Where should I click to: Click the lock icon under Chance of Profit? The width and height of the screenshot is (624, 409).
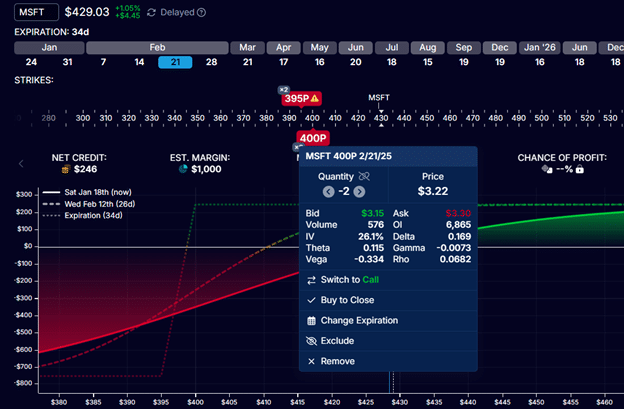[580, 169]
